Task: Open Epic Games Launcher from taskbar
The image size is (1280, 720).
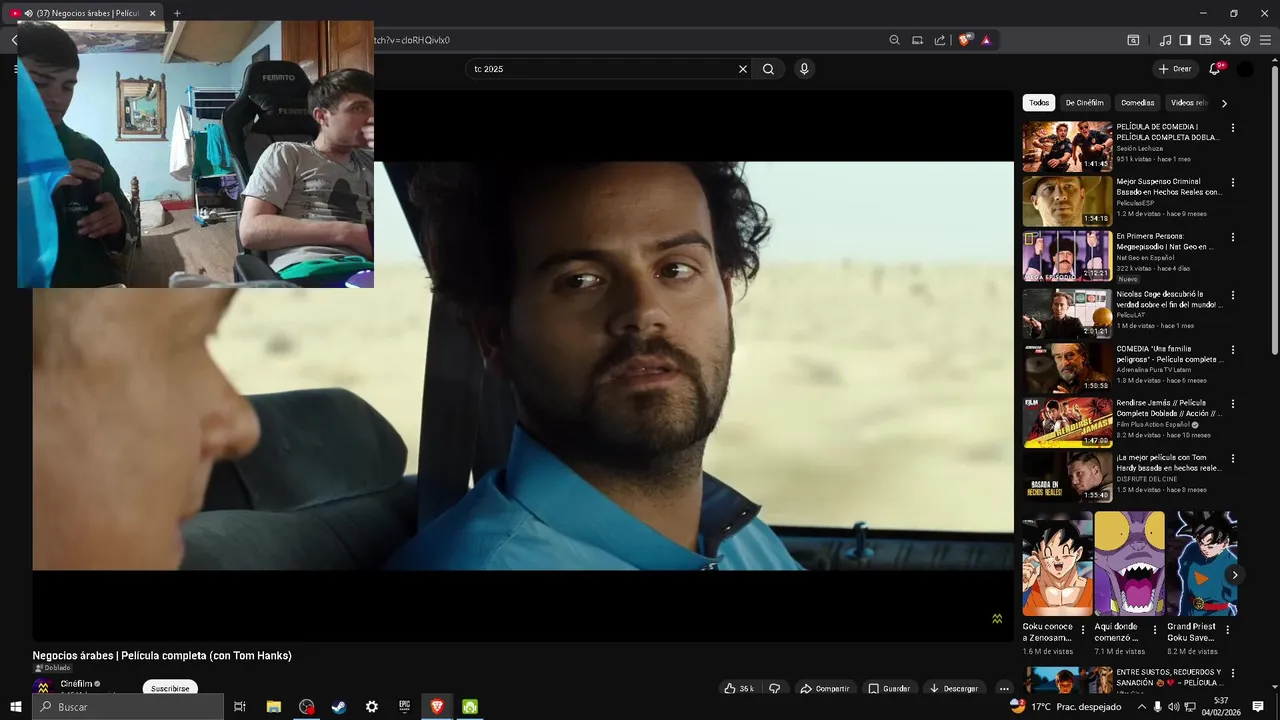Action: click(404, 707)
